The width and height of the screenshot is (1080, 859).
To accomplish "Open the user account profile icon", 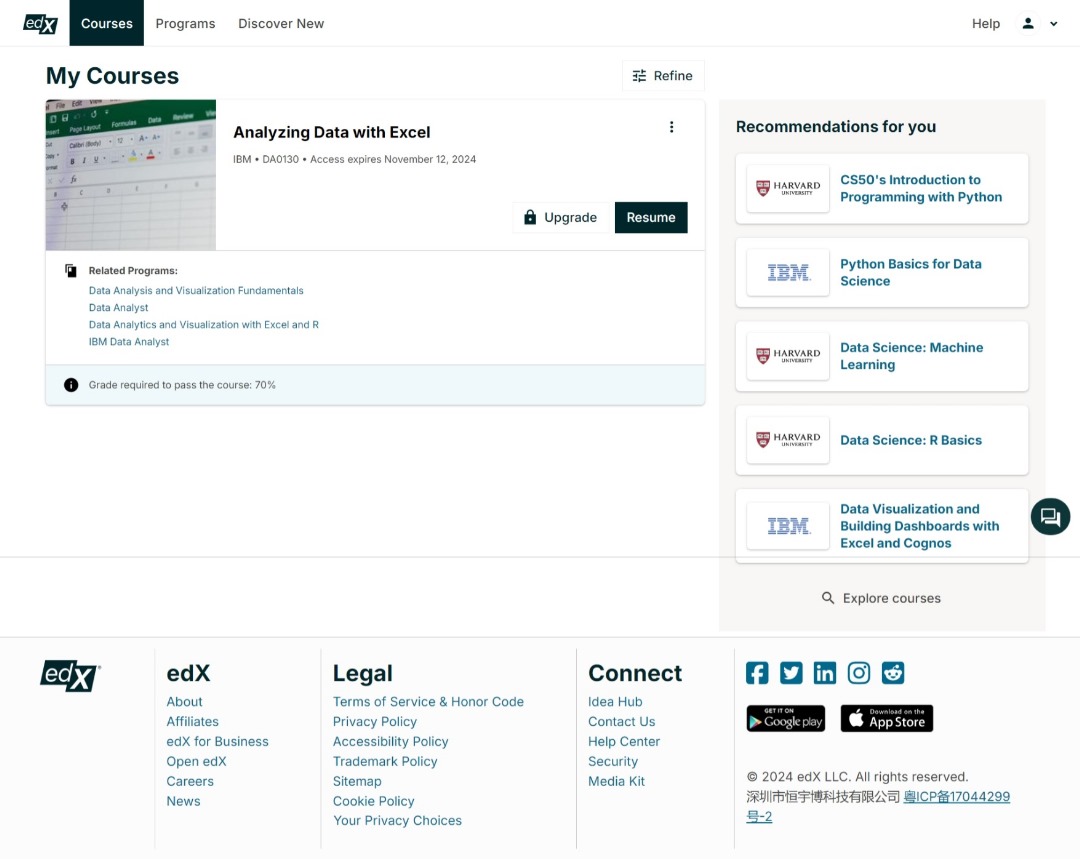I will coord(1028,23).
